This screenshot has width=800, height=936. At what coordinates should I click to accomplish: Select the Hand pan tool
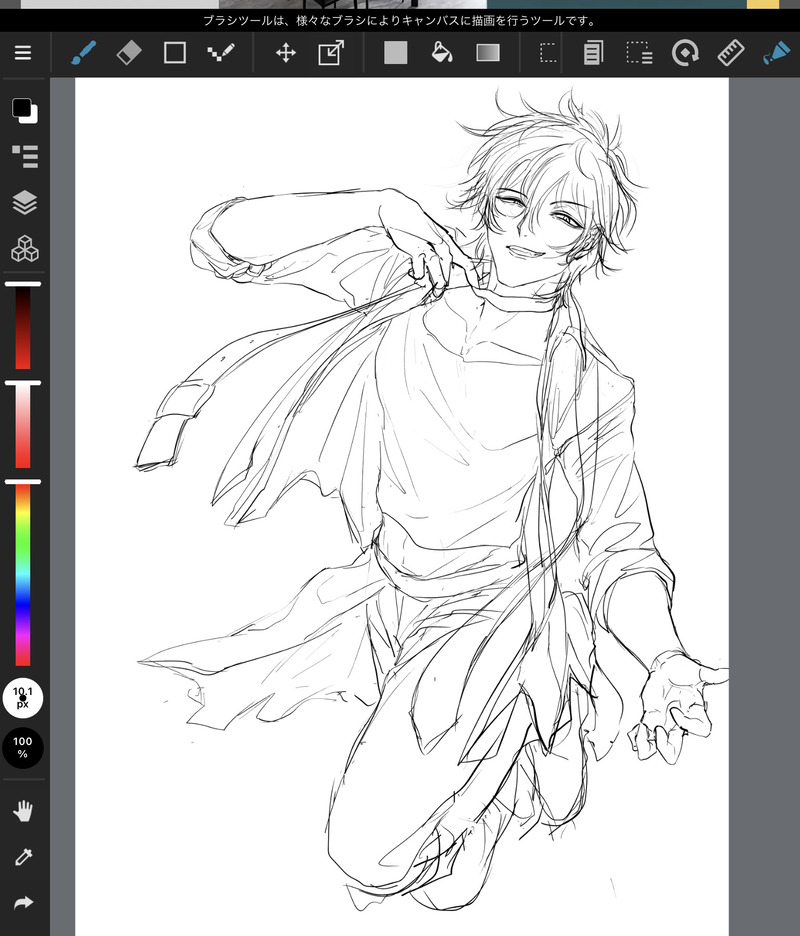pyautogui.click(x=23, y=811)
